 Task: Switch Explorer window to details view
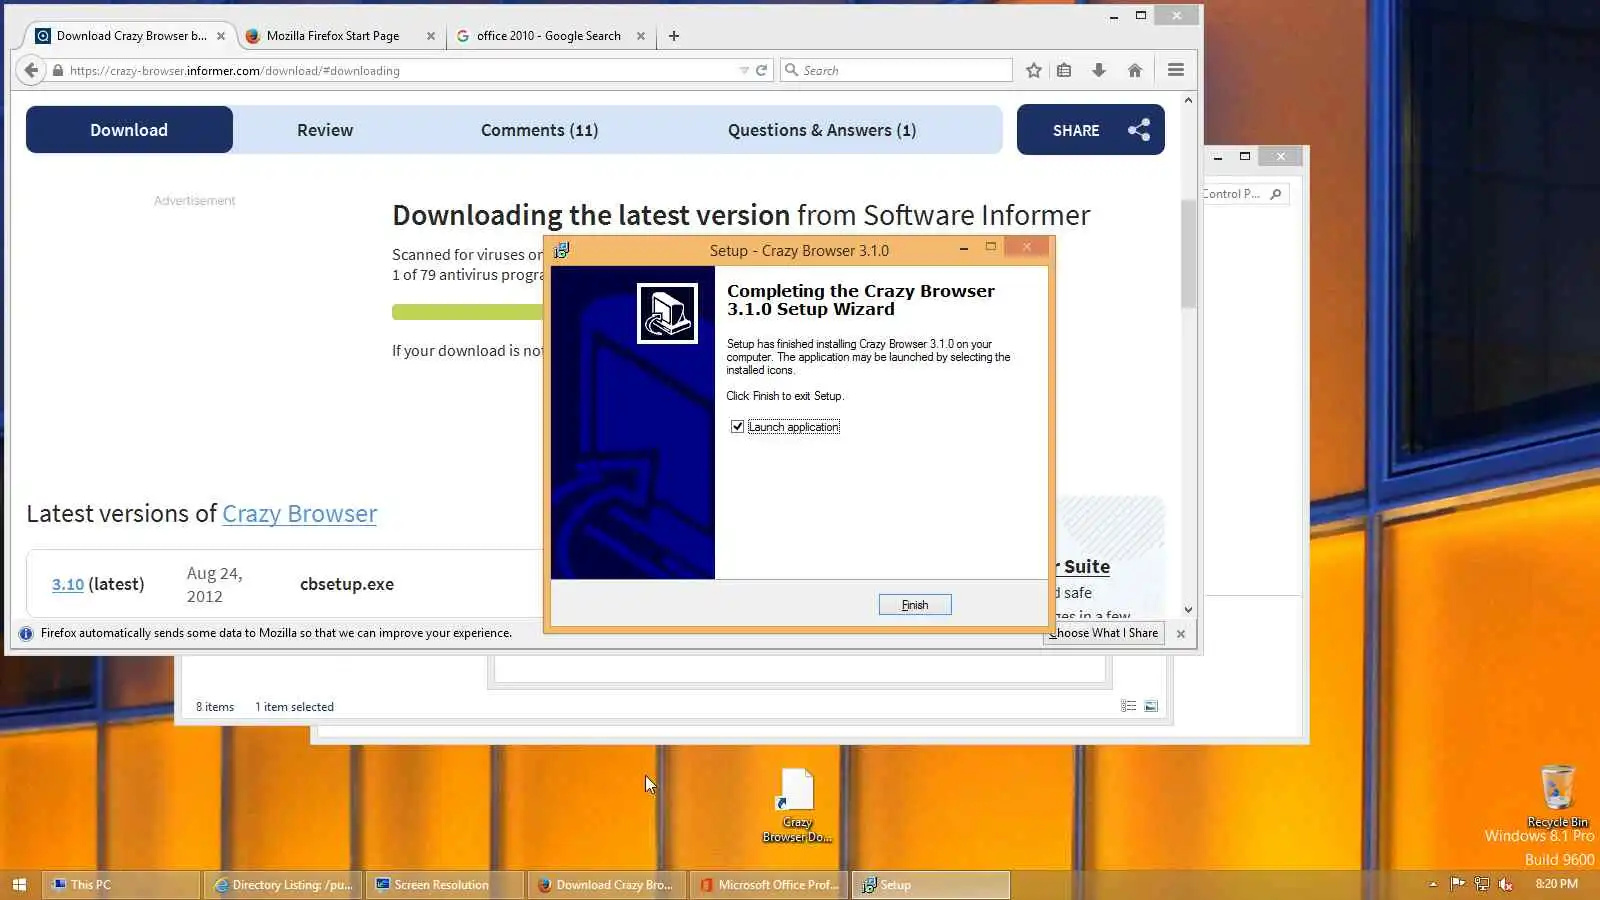click(1129, 706)
